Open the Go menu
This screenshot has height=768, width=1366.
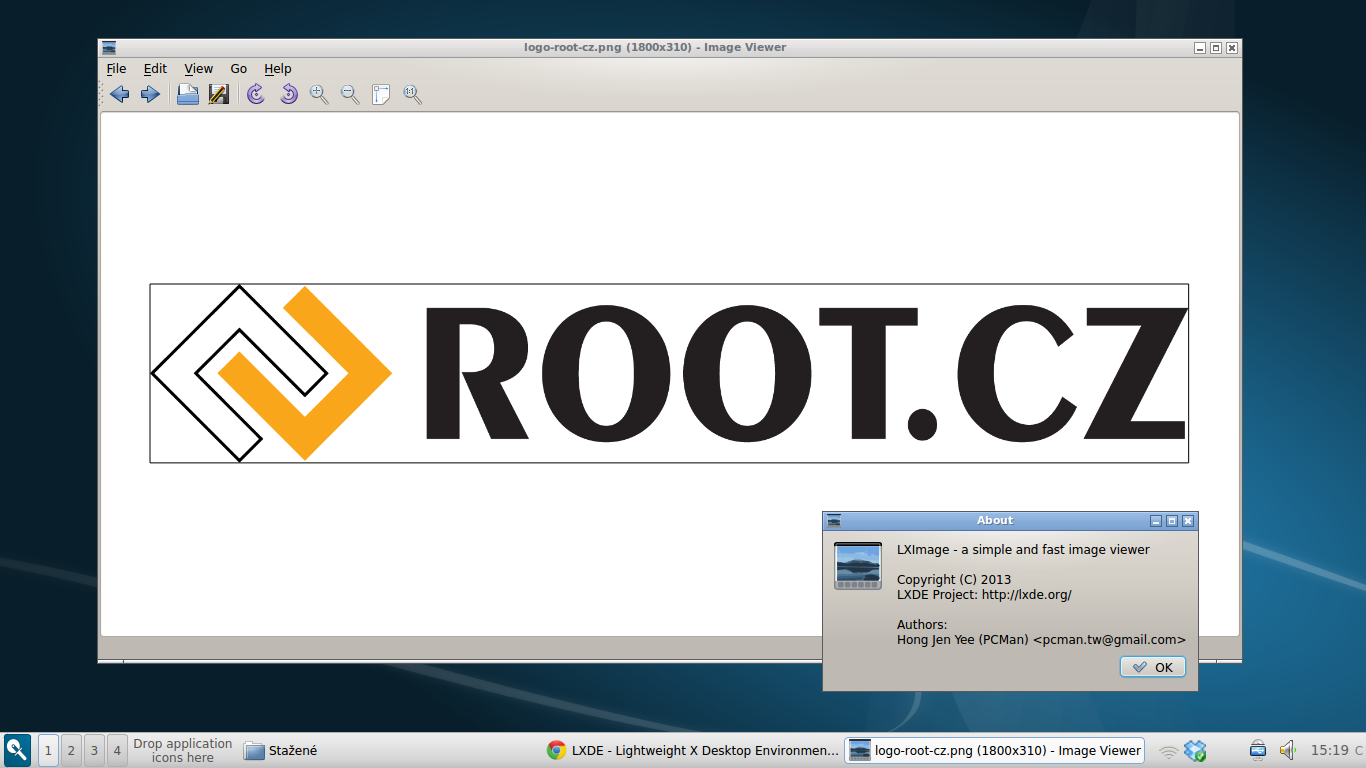238,68
